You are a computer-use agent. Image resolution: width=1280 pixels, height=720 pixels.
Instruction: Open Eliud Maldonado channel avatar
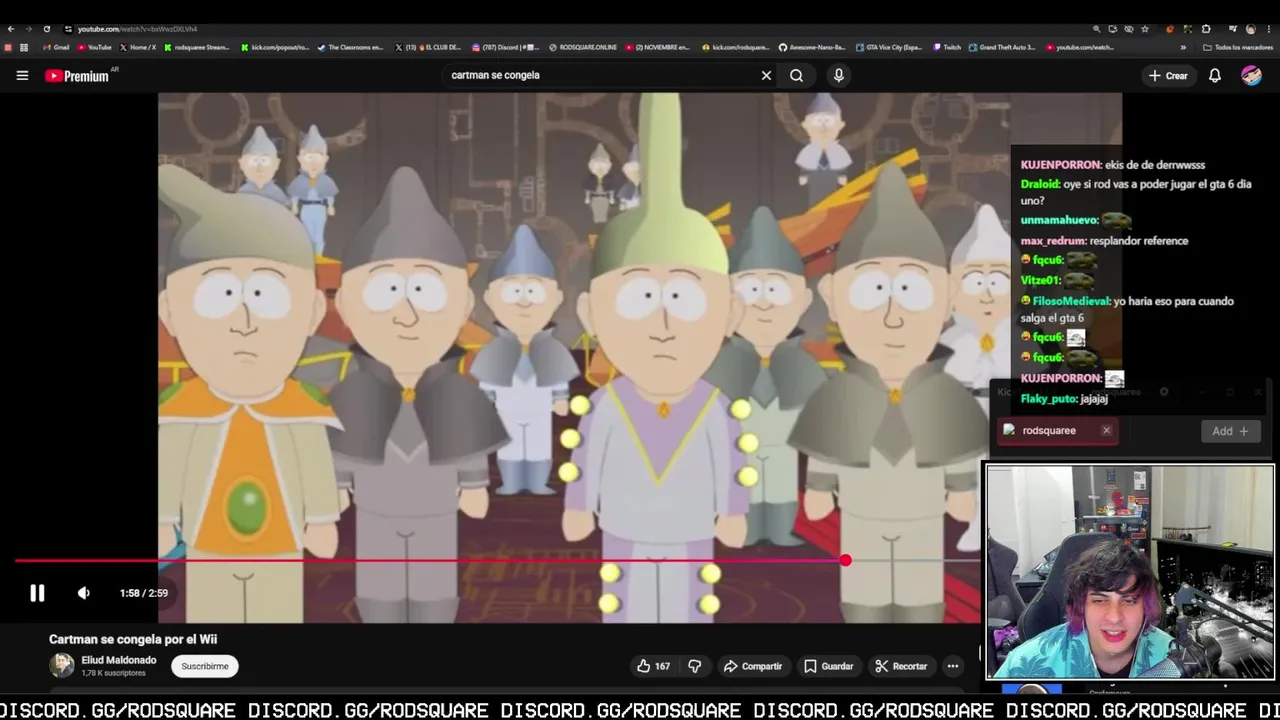(x=62, y=665)
